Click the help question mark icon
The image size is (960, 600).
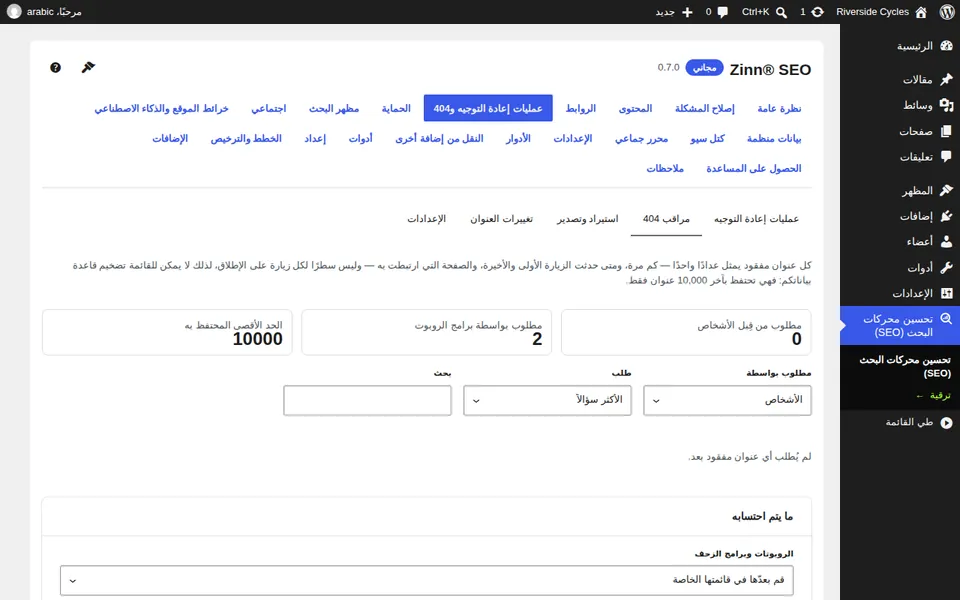(56, 67)
